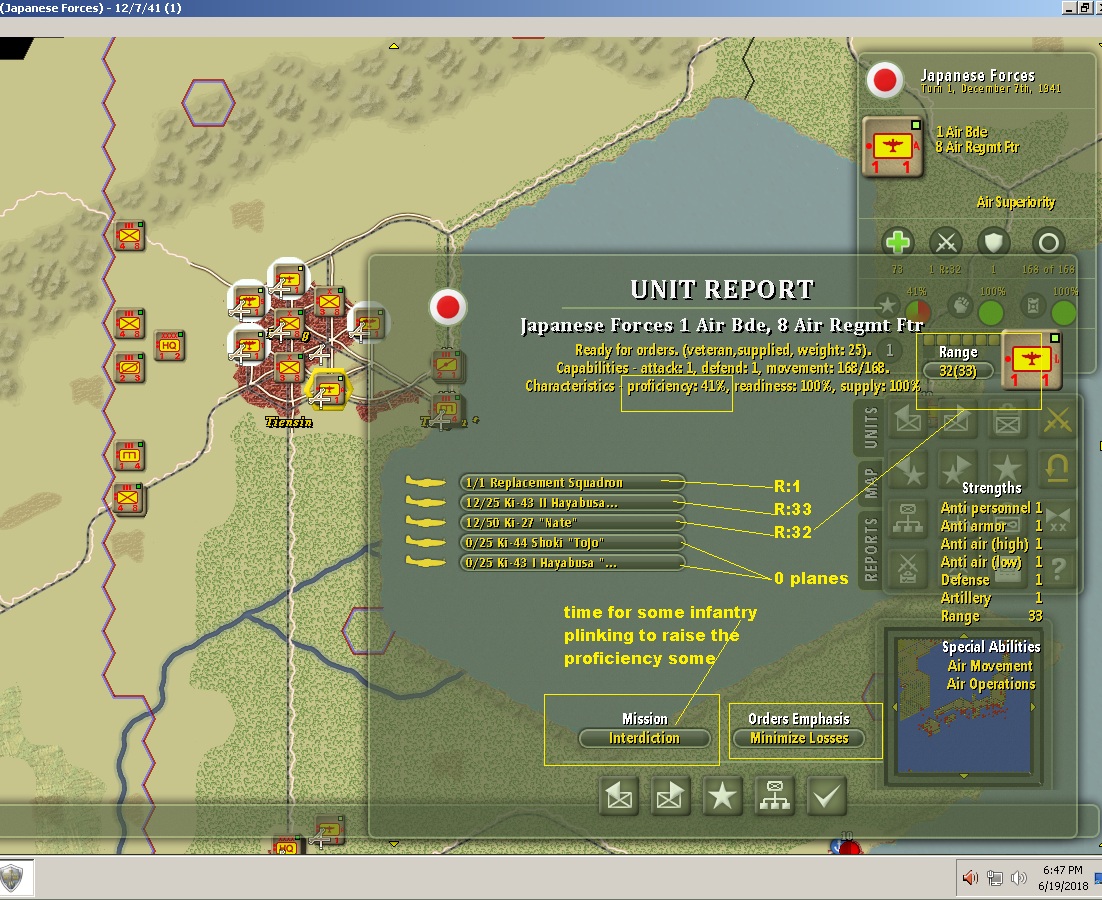
Task: Click the Japanese flag marker on the map
Action: point(448,307)
